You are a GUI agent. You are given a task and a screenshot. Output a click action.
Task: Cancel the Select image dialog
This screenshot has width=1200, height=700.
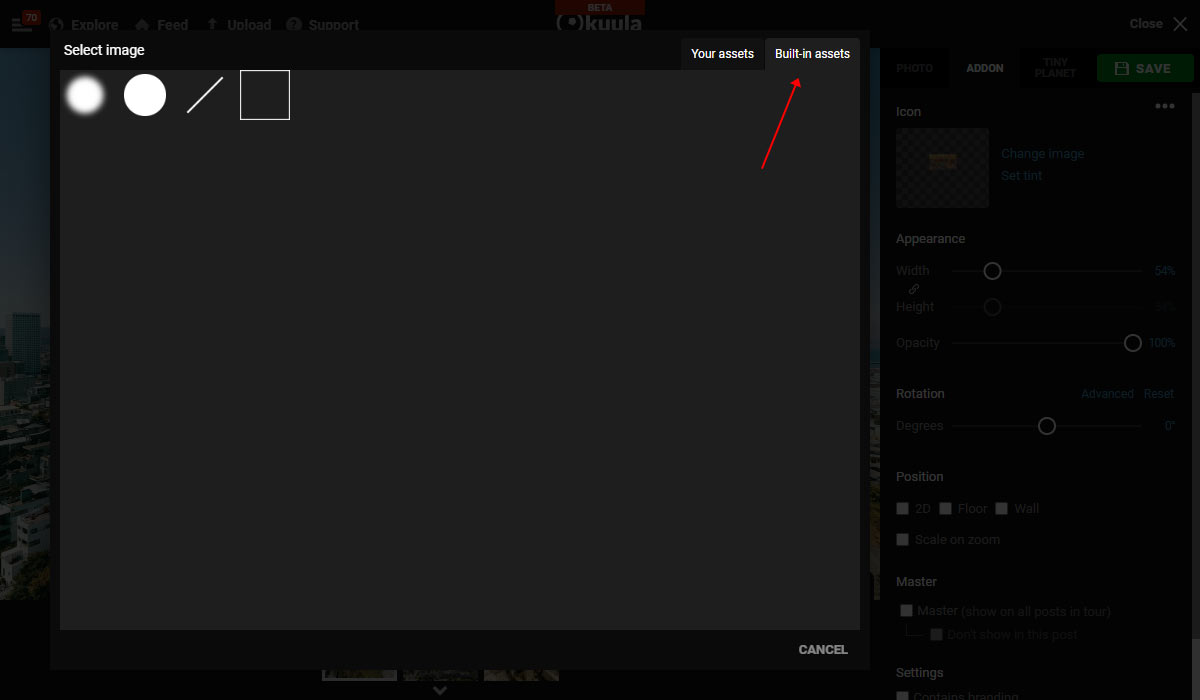(823, 650)
